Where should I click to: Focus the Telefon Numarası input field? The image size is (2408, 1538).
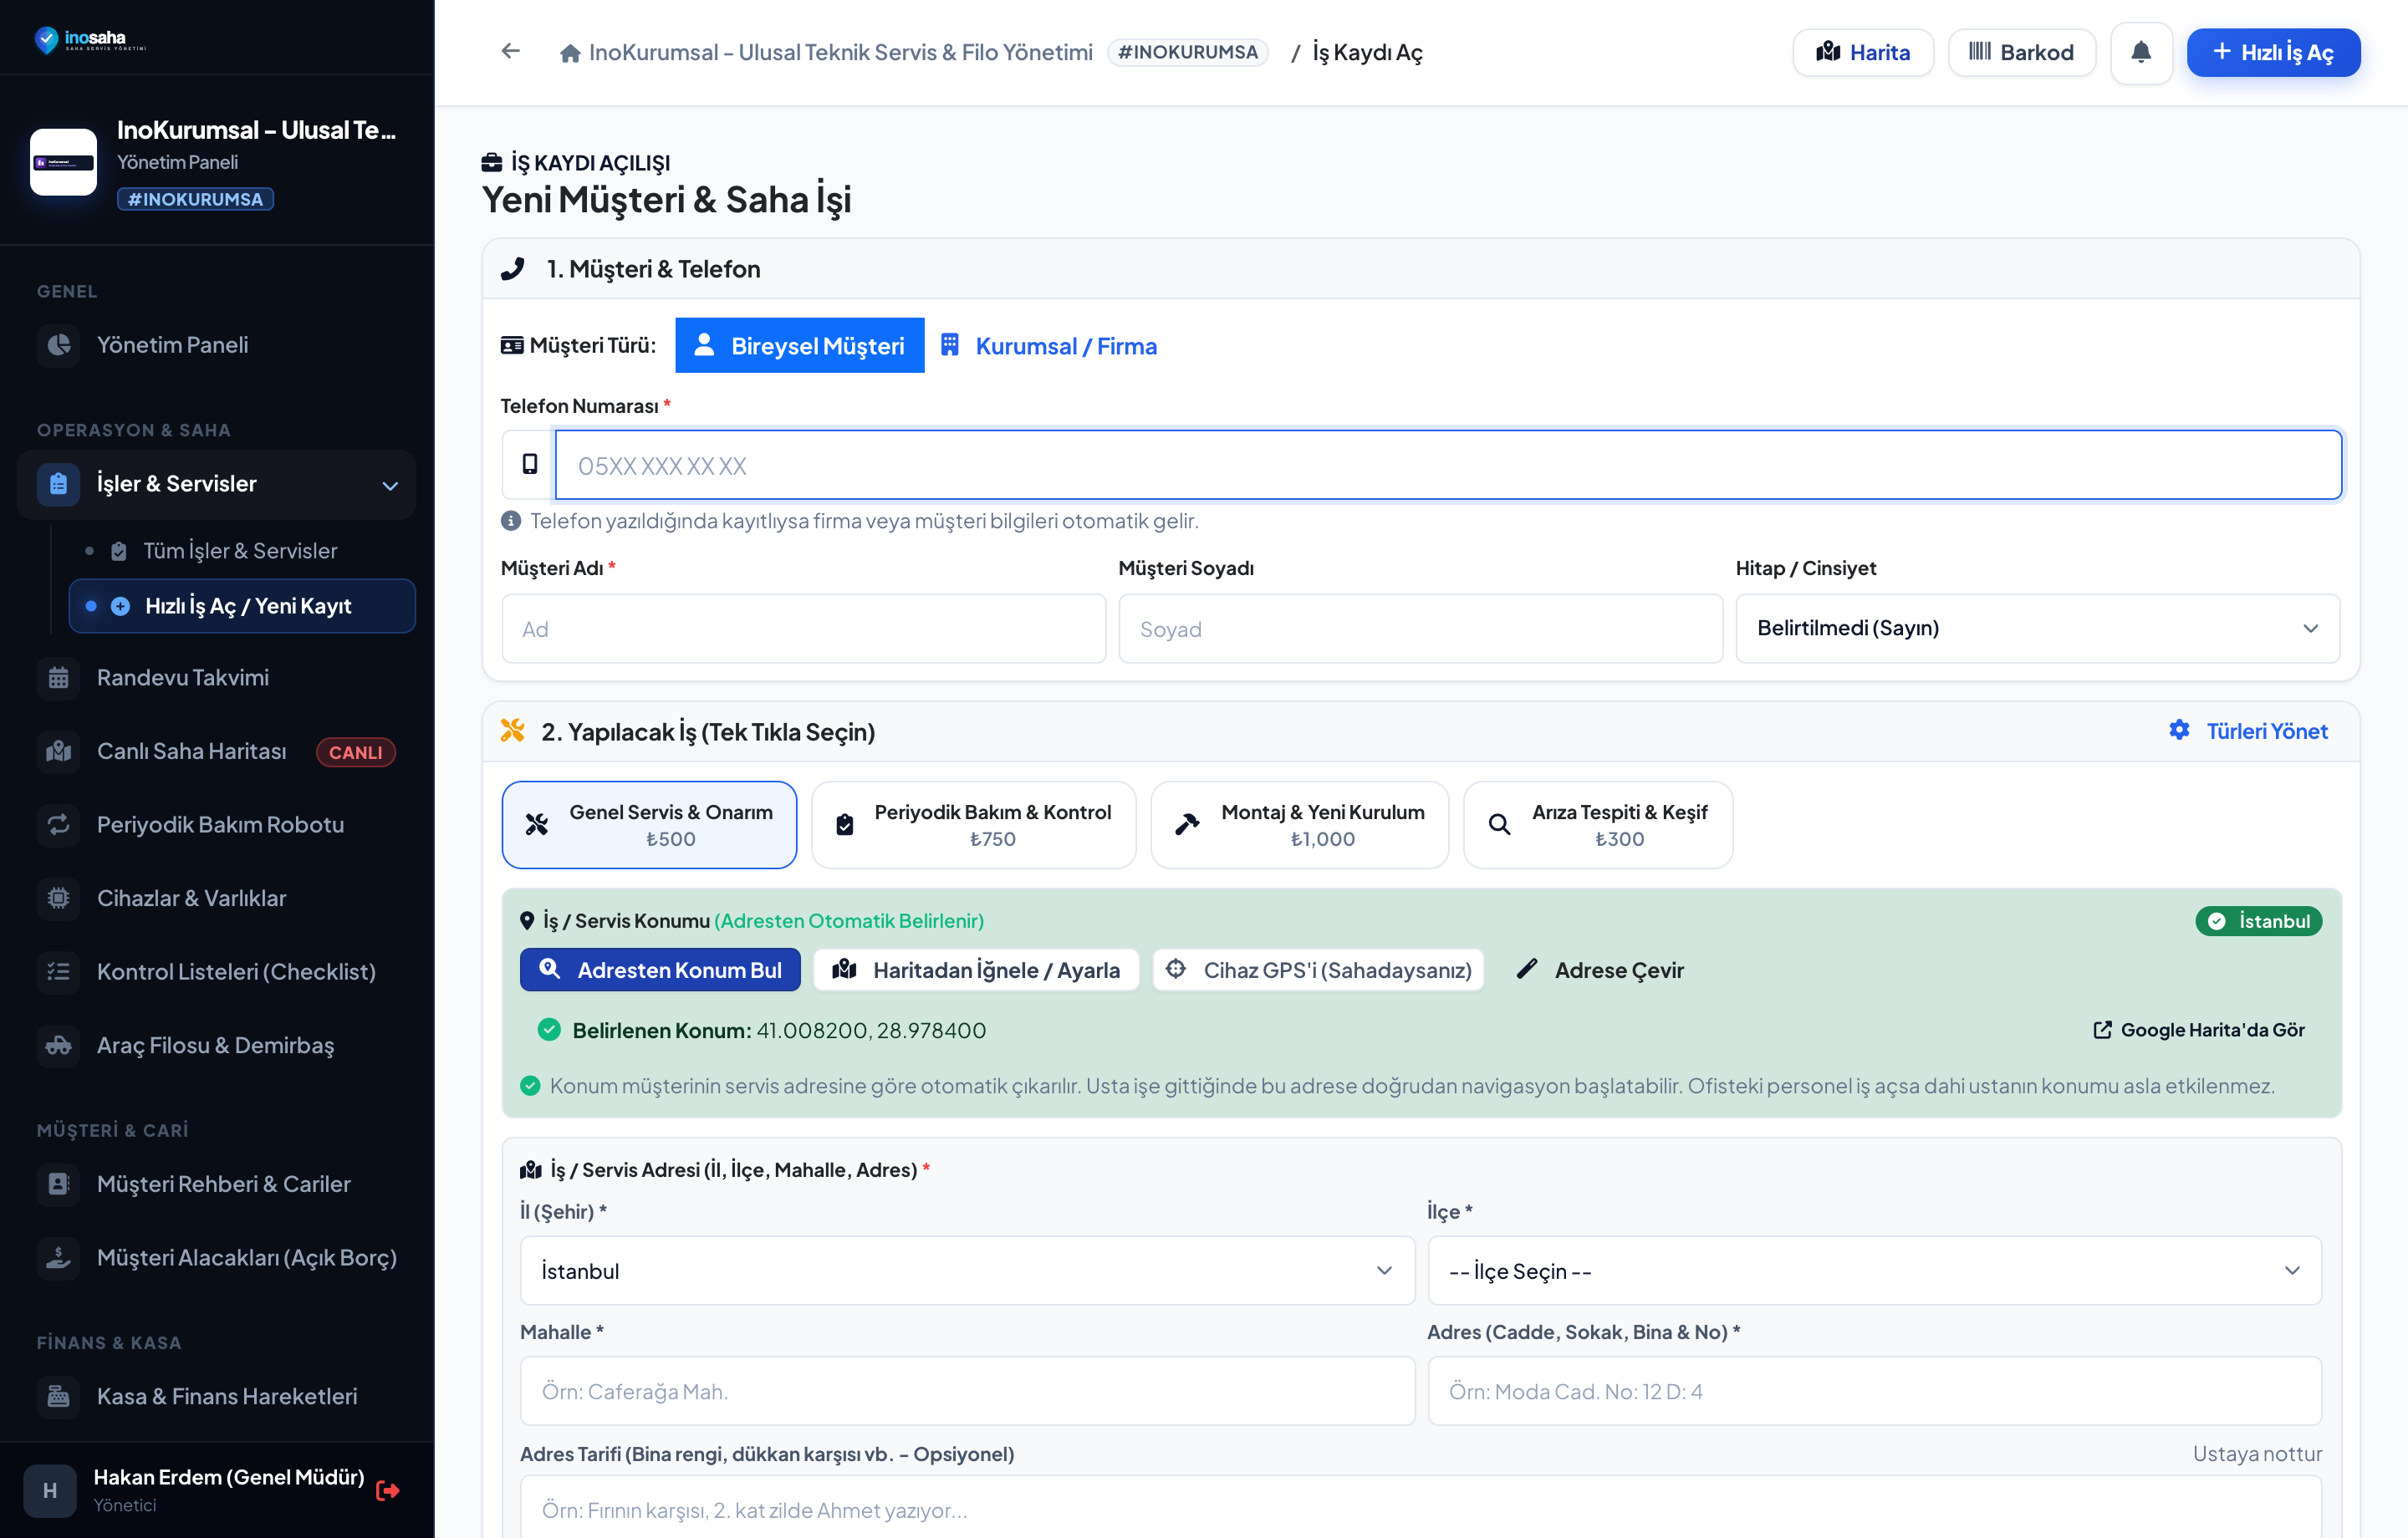1448,465
